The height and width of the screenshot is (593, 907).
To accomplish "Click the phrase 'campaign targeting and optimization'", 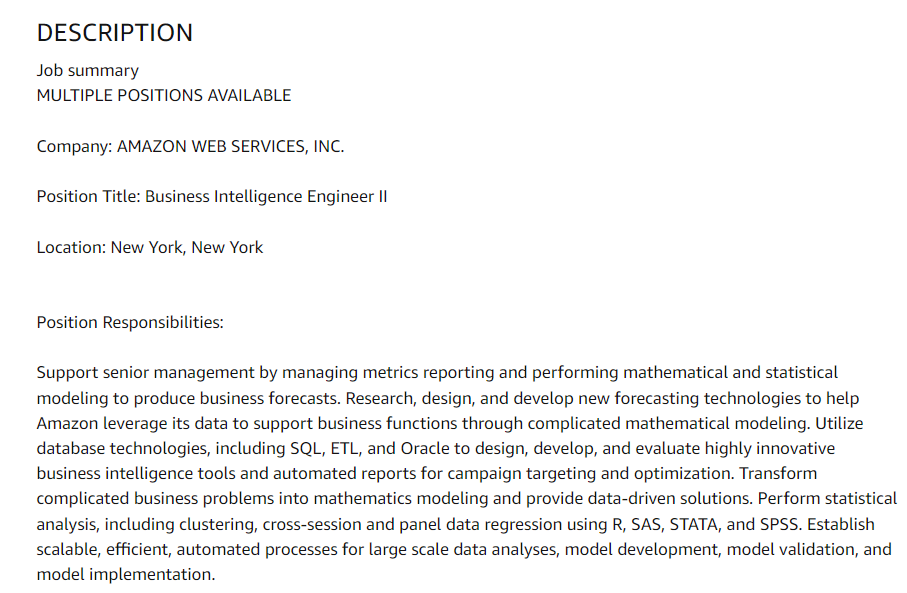I will 590,474.
